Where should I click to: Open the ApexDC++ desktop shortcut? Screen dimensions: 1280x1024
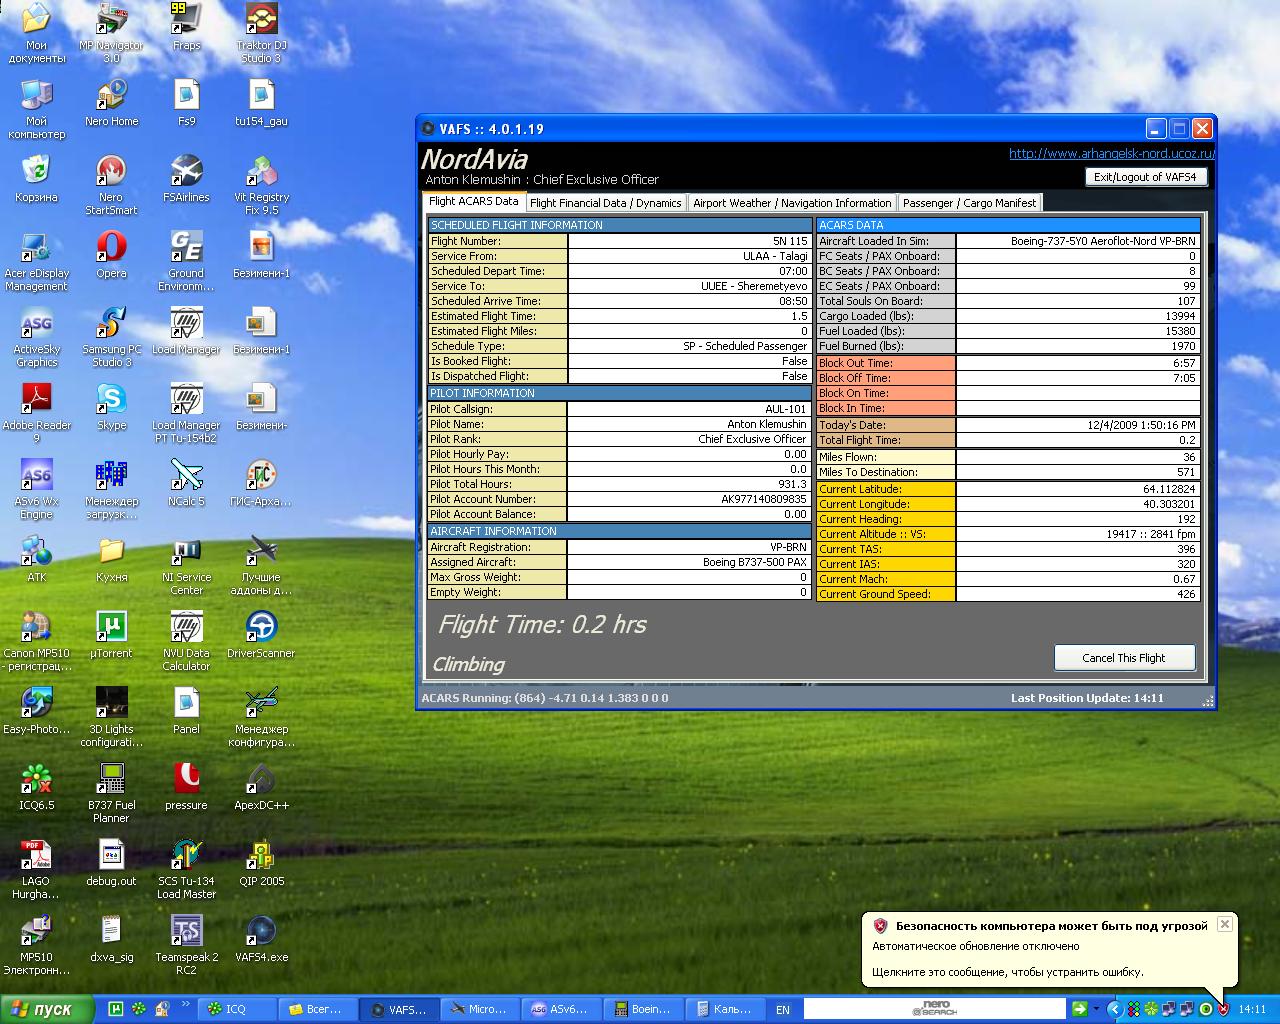(261, 787)
